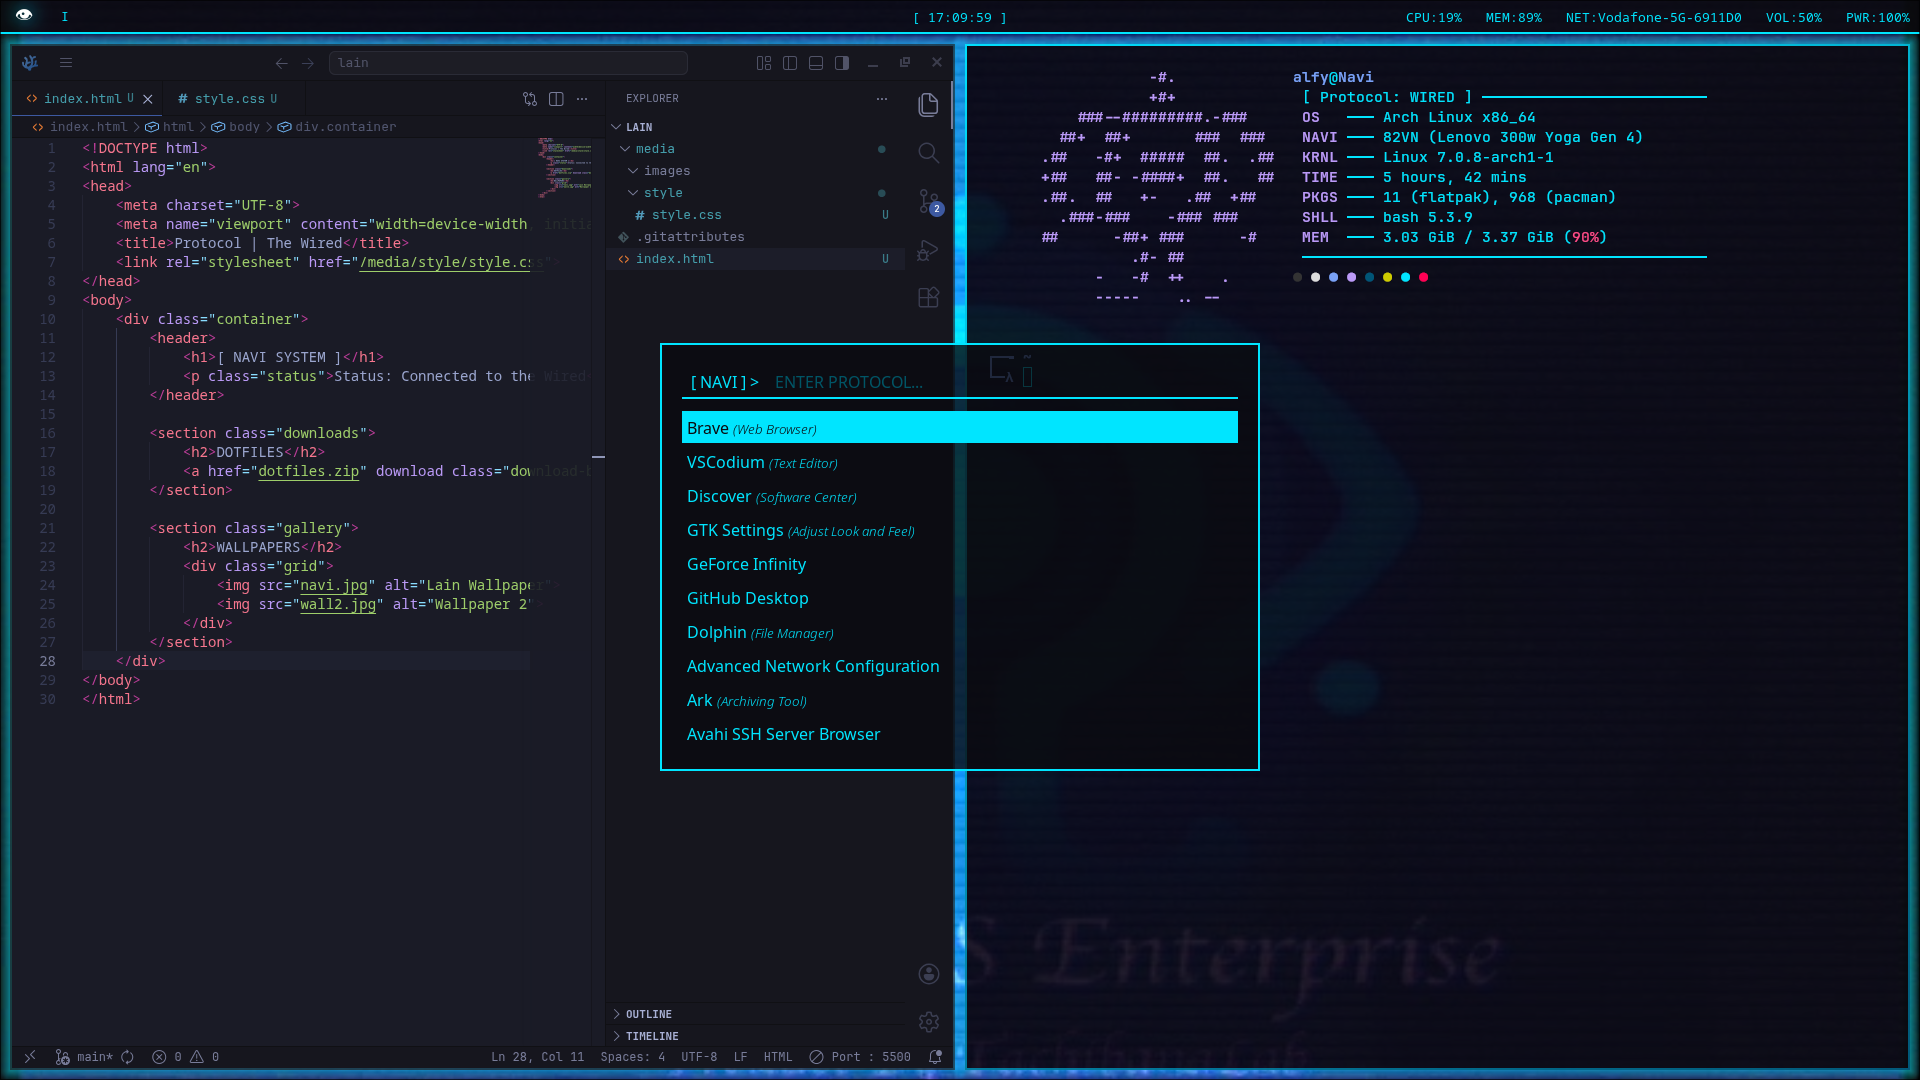Image resolution: width=1920 pixels, height=1080 pixels.
Task: Close the index.html editor tab
Action: [x=148, y=99]
